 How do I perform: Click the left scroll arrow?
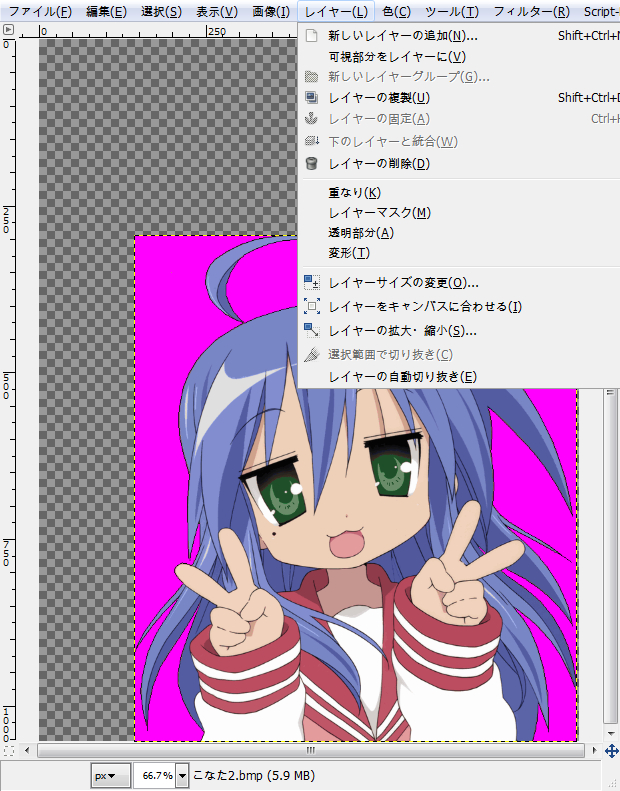(27, 751)
